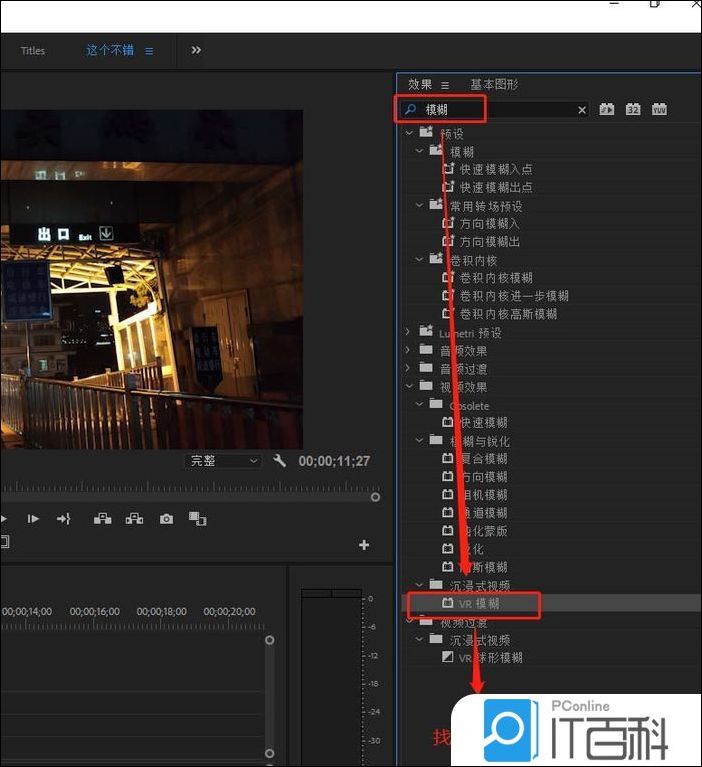
Task: Click the Extract button in monitor controls
Action: [134, 519]
